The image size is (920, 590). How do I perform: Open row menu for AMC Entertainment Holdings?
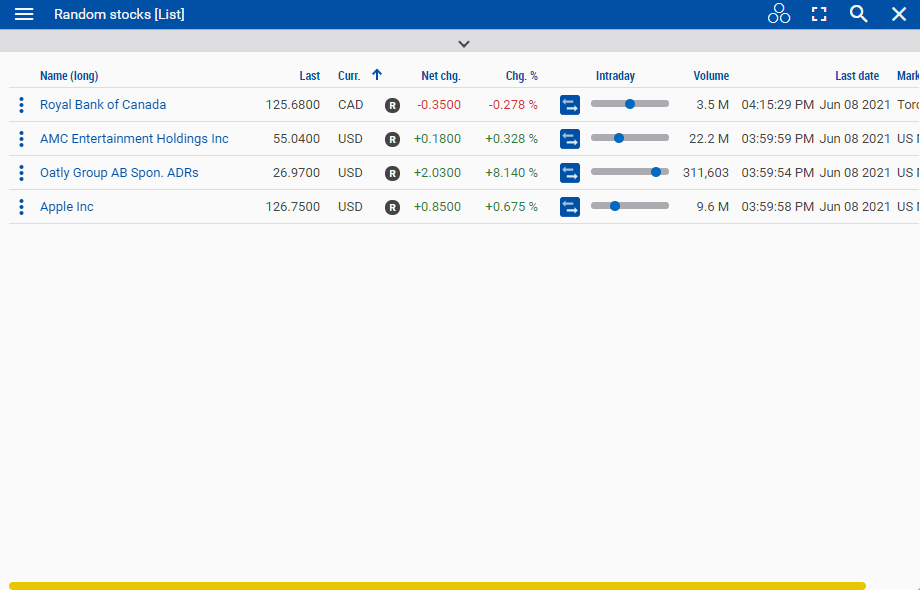(x=21, y=139)
